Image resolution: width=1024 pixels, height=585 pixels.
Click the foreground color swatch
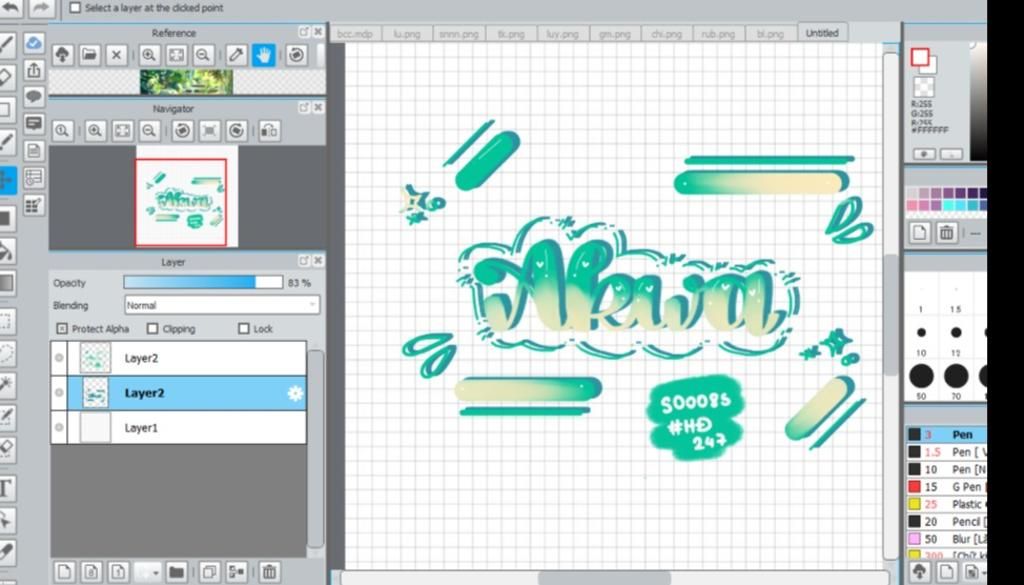click(920, 57)
